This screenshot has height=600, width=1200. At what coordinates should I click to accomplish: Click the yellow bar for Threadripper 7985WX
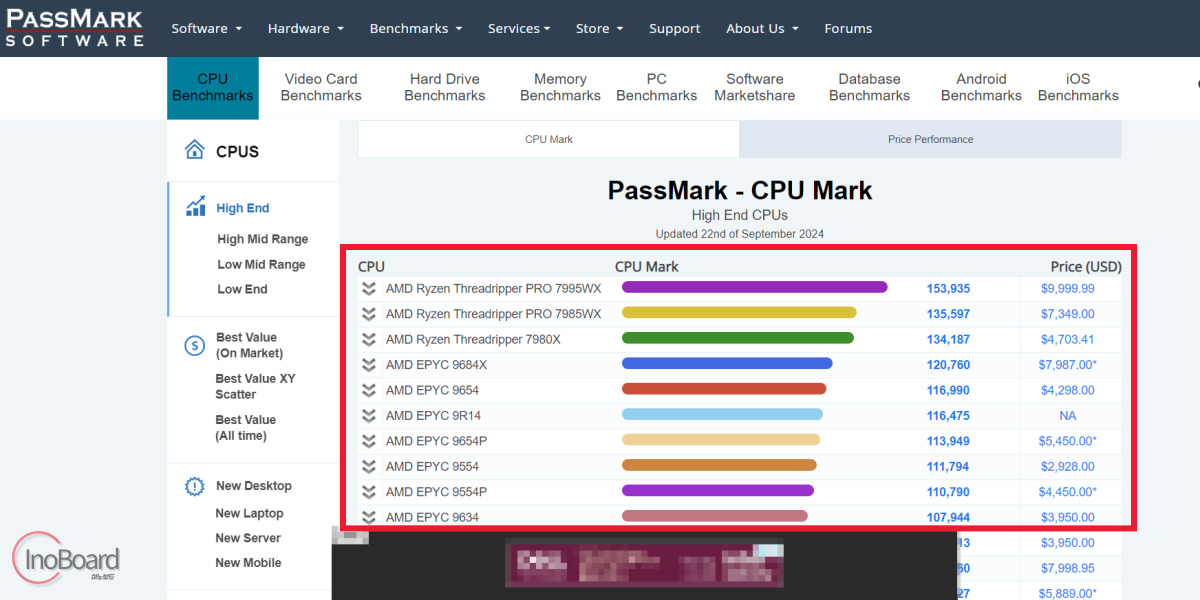739,313
